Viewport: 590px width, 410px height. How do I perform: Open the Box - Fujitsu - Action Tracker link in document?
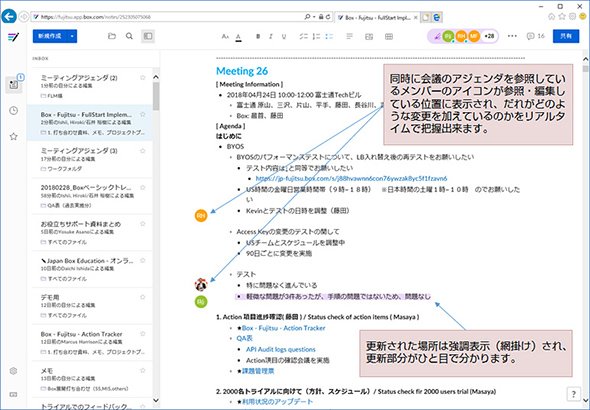[283, 328]
